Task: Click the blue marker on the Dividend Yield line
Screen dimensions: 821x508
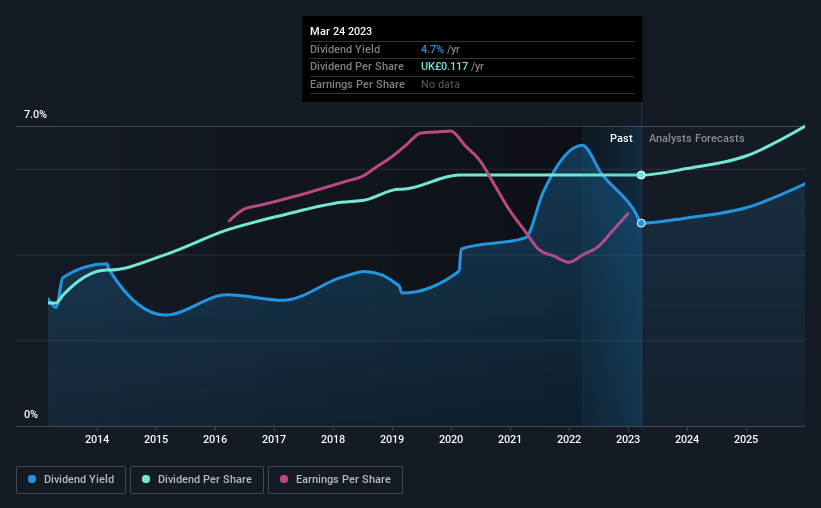Action: [641, 223]
